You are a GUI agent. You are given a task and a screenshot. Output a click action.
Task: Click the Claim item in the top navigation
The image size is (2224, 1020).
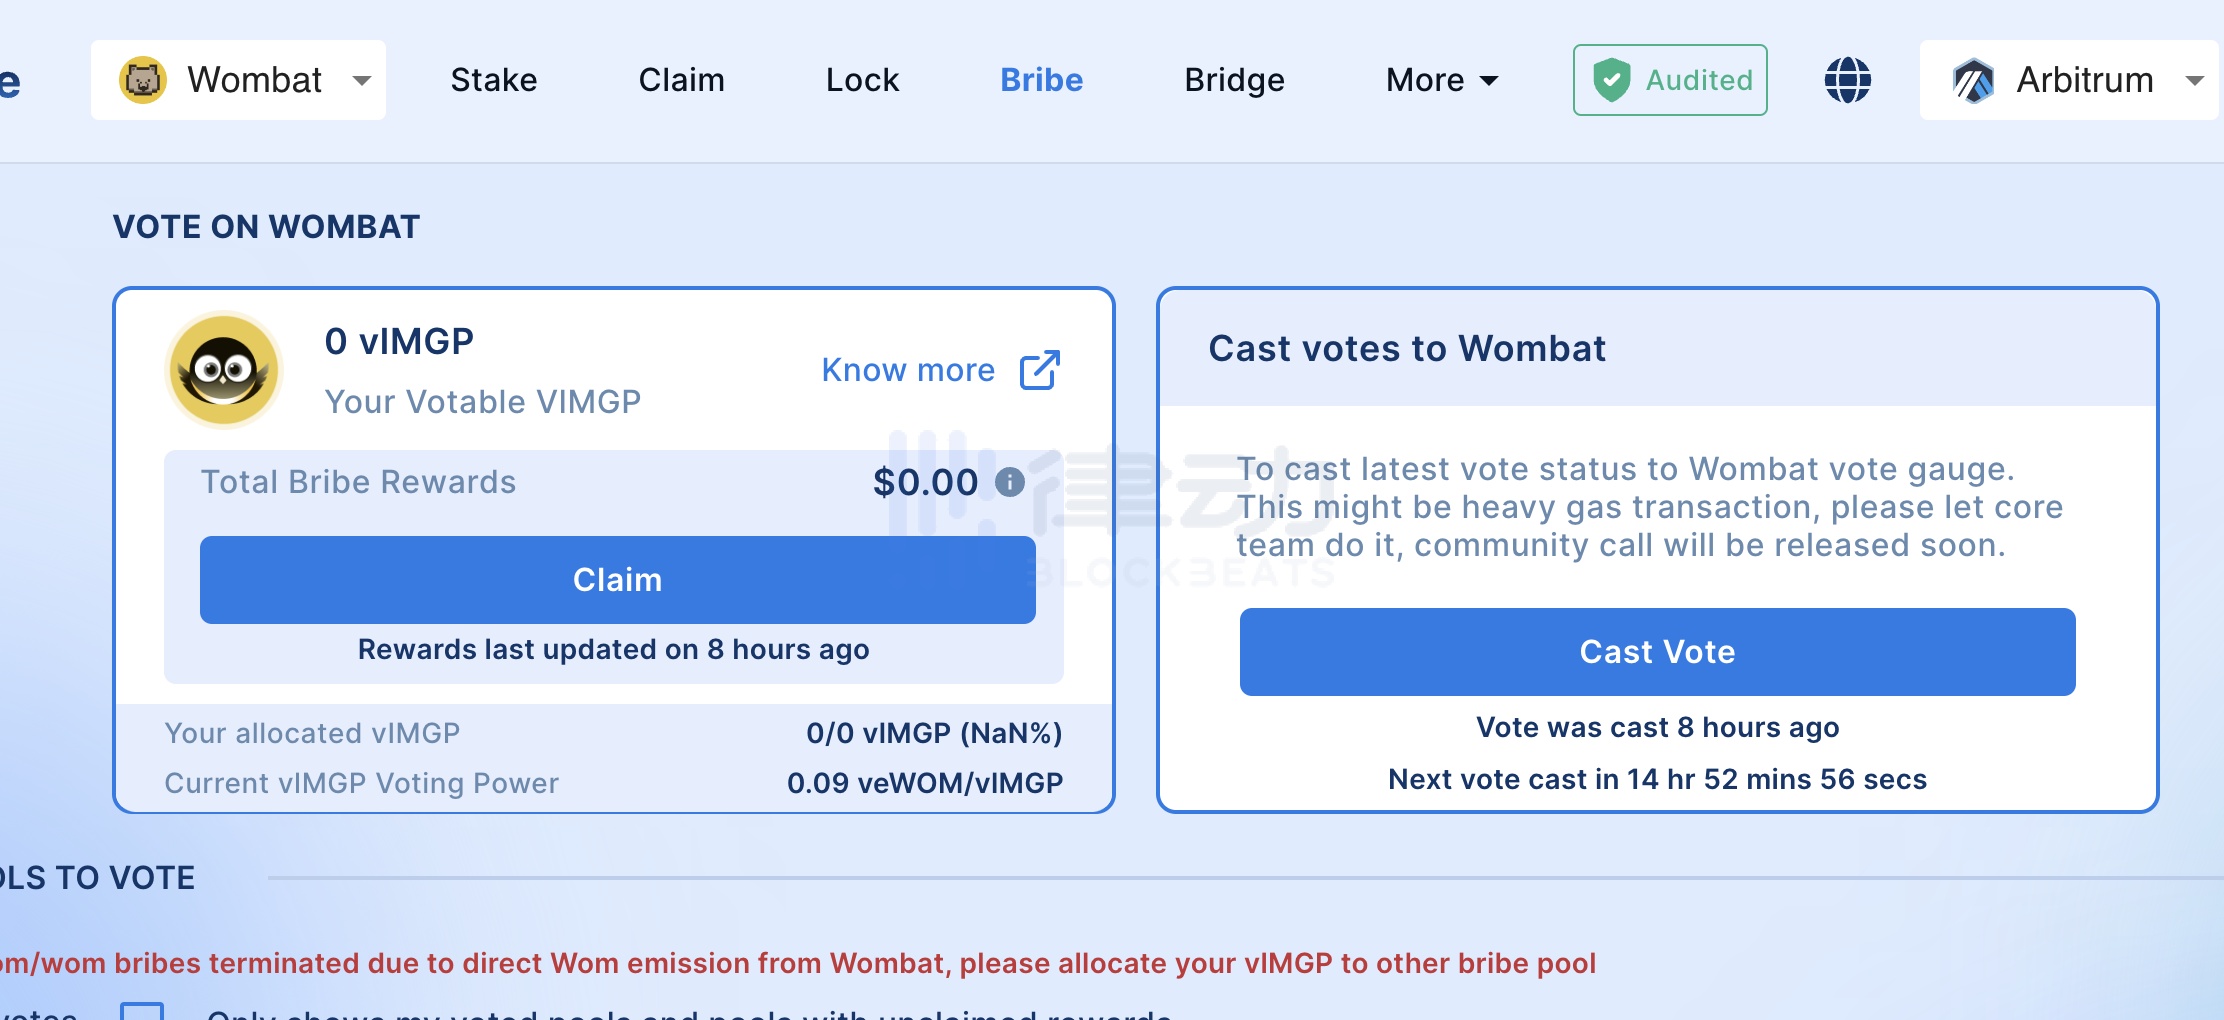click(x=681, y=80)
